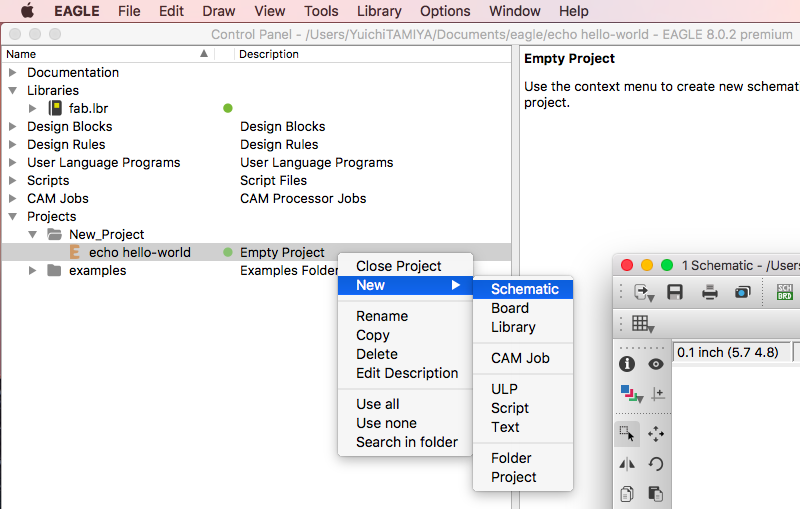
Task: Open the Tools menu in menu bar
Action: (x=321, y=11)
